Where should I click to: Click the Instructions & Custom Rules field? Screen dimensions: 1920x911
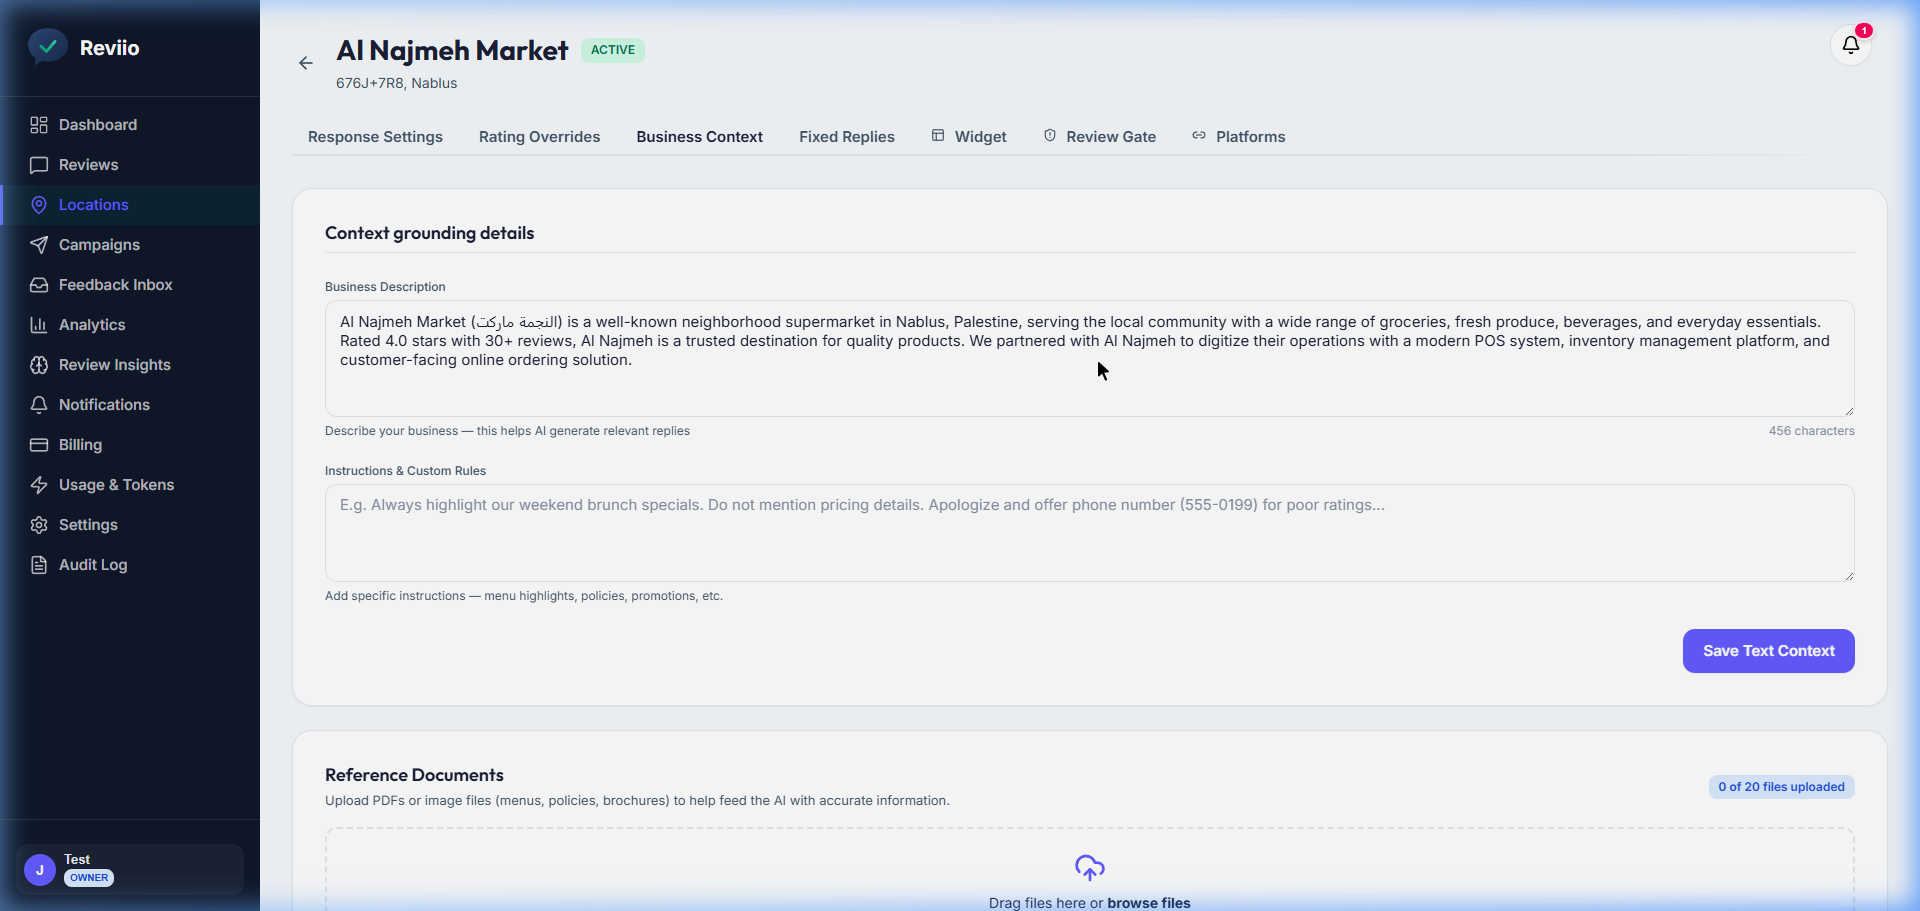pyautogui.click(x=1090, y=533)
